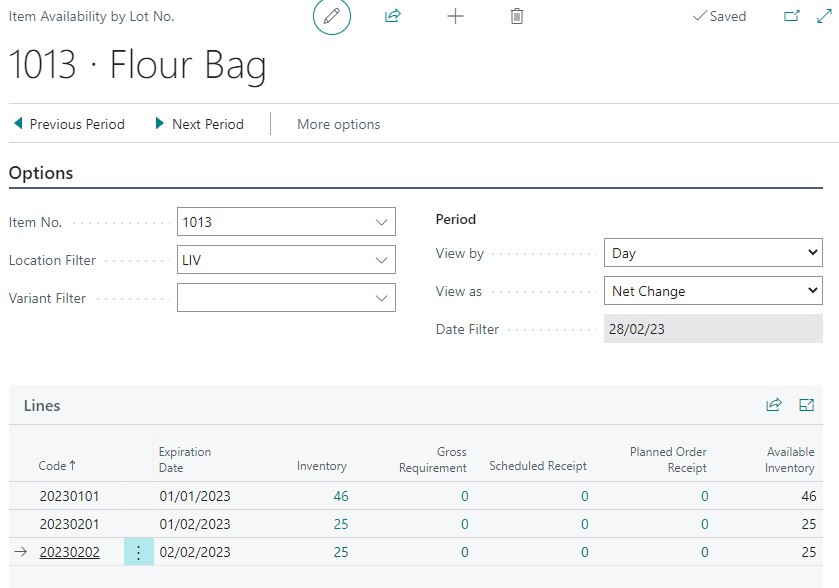Screen dimensions: 839x588
Task: Click expiration date 02/02/2023 cell
Action: [195, 552]
